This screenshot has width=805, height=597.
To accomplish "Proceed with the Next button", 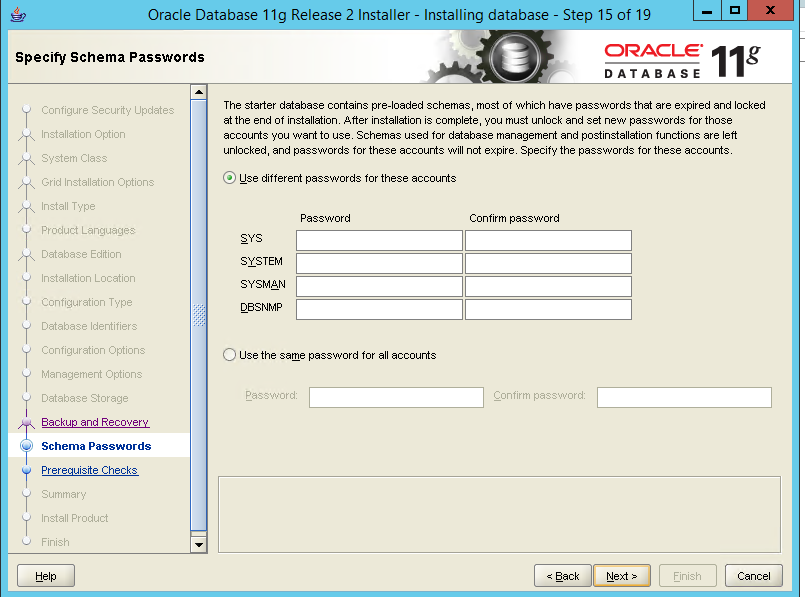I will click(x=622, y=576).
